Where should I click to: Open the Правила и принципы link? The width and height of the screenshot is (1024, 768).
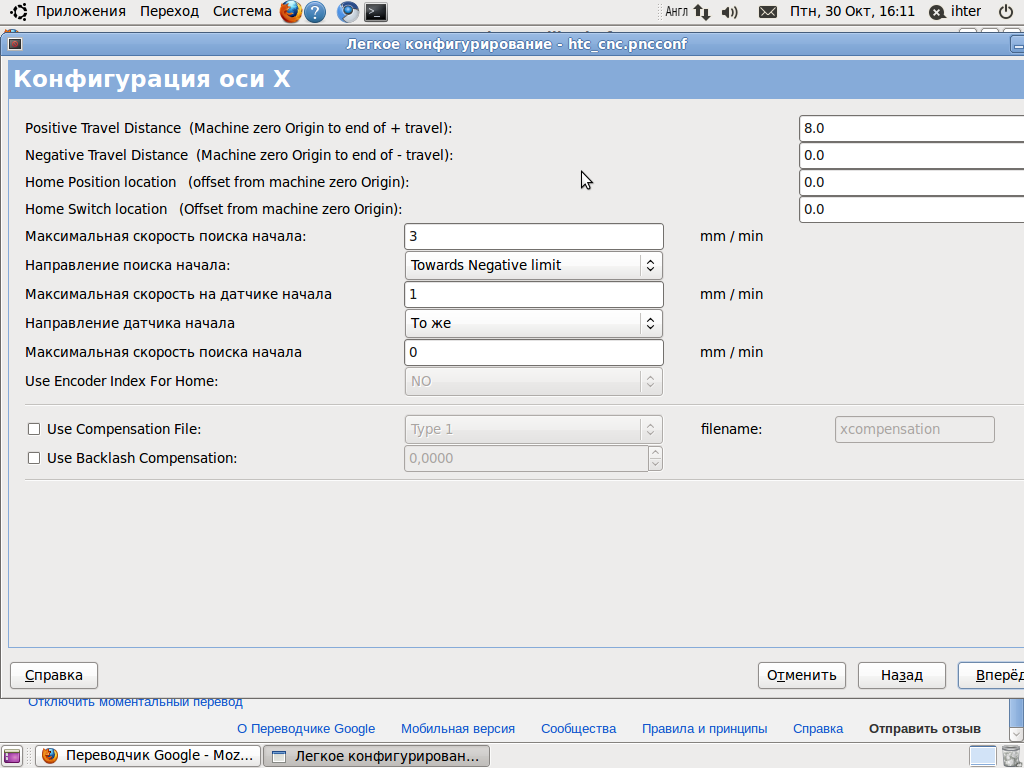pos(704,729)
